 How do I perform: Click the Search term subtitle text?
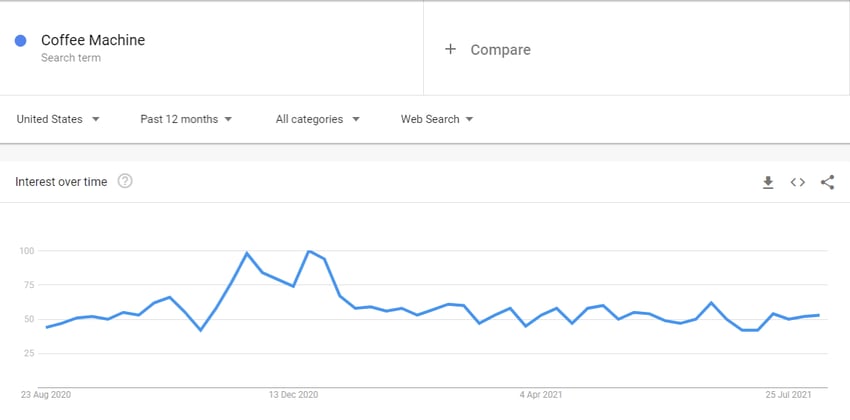tap(70, 57)
